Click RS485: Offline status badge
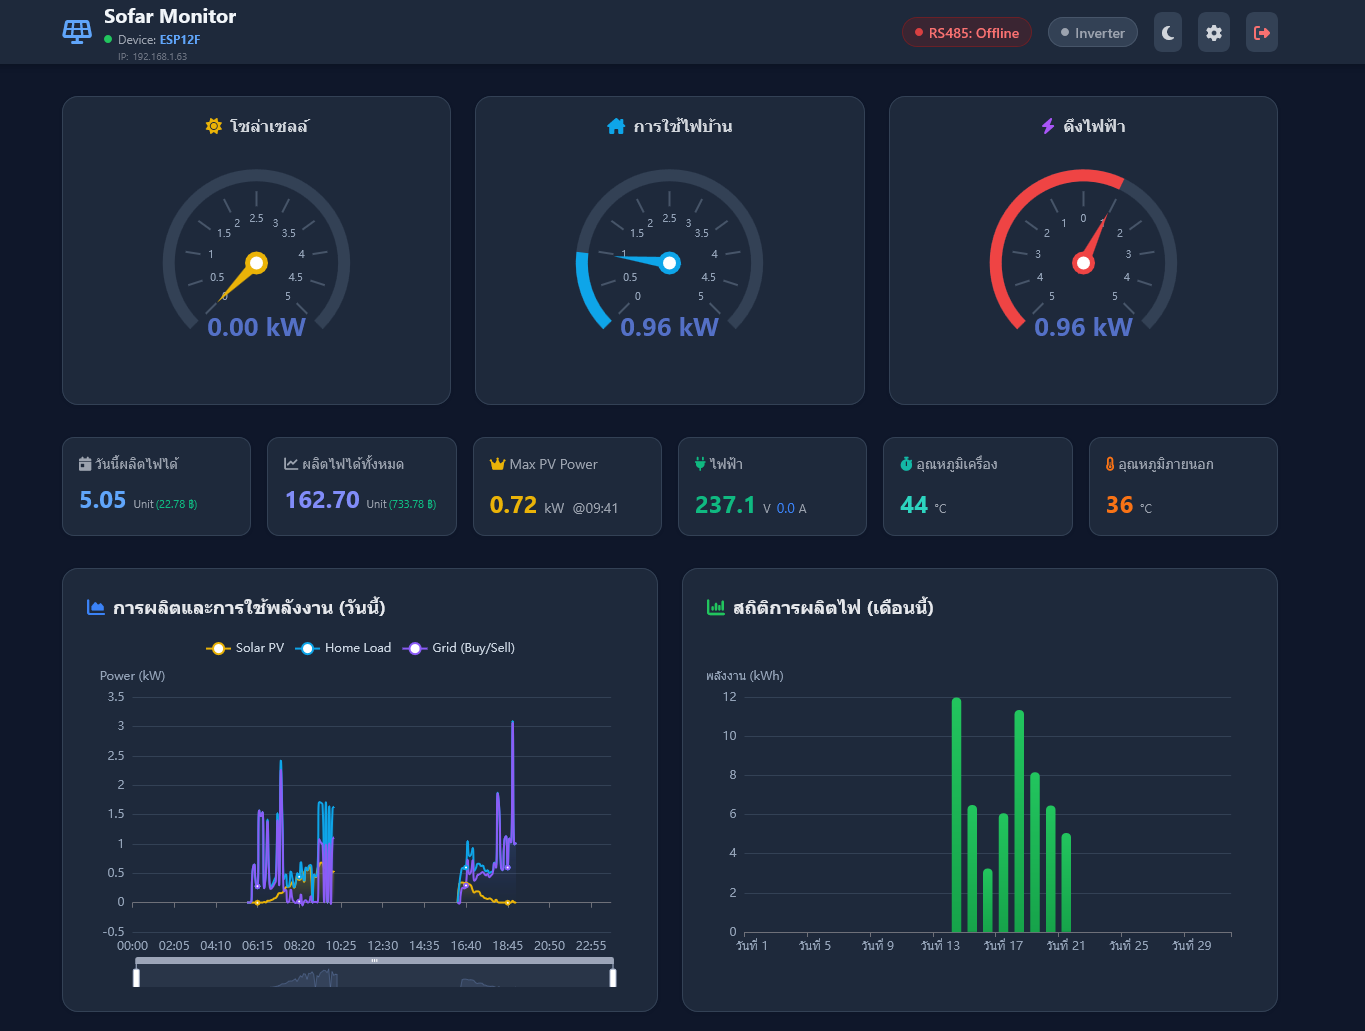 [x=967, y=33]
